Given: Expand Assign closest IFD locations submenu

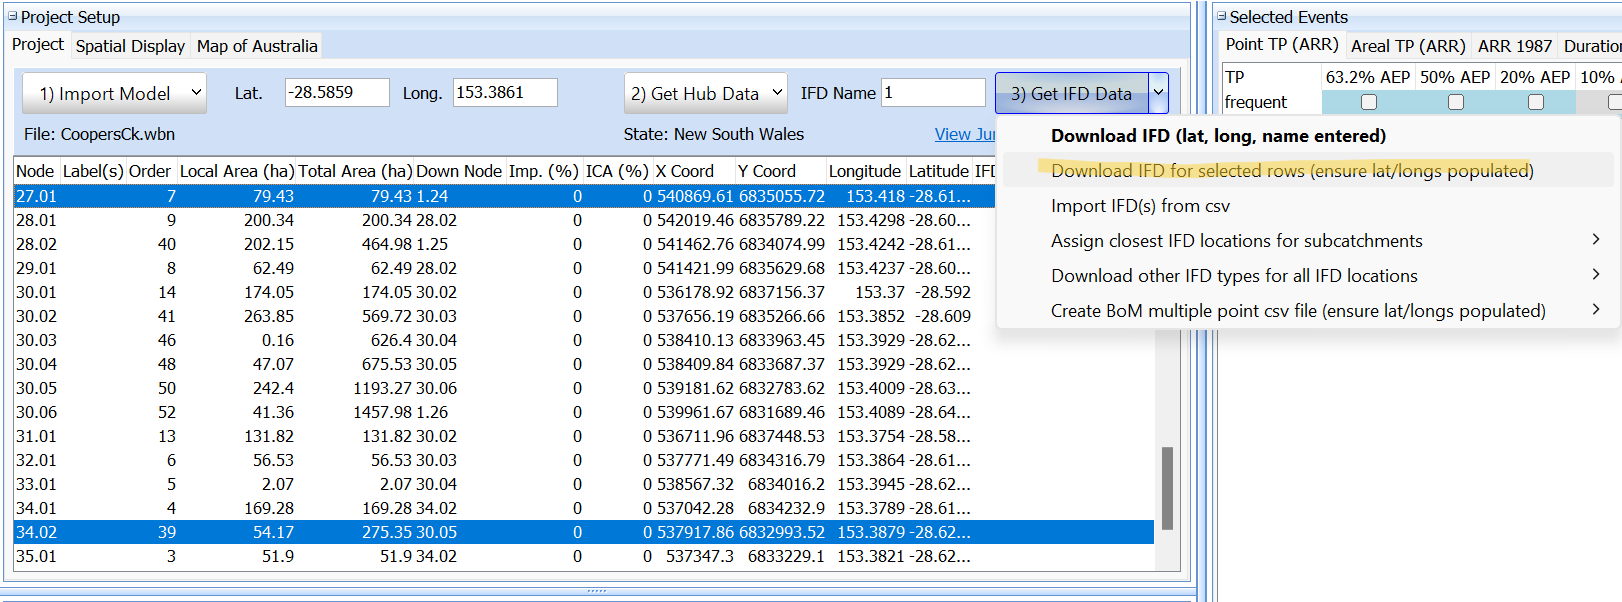Looking at the screenshot, I should click(x=1595, y=240).
